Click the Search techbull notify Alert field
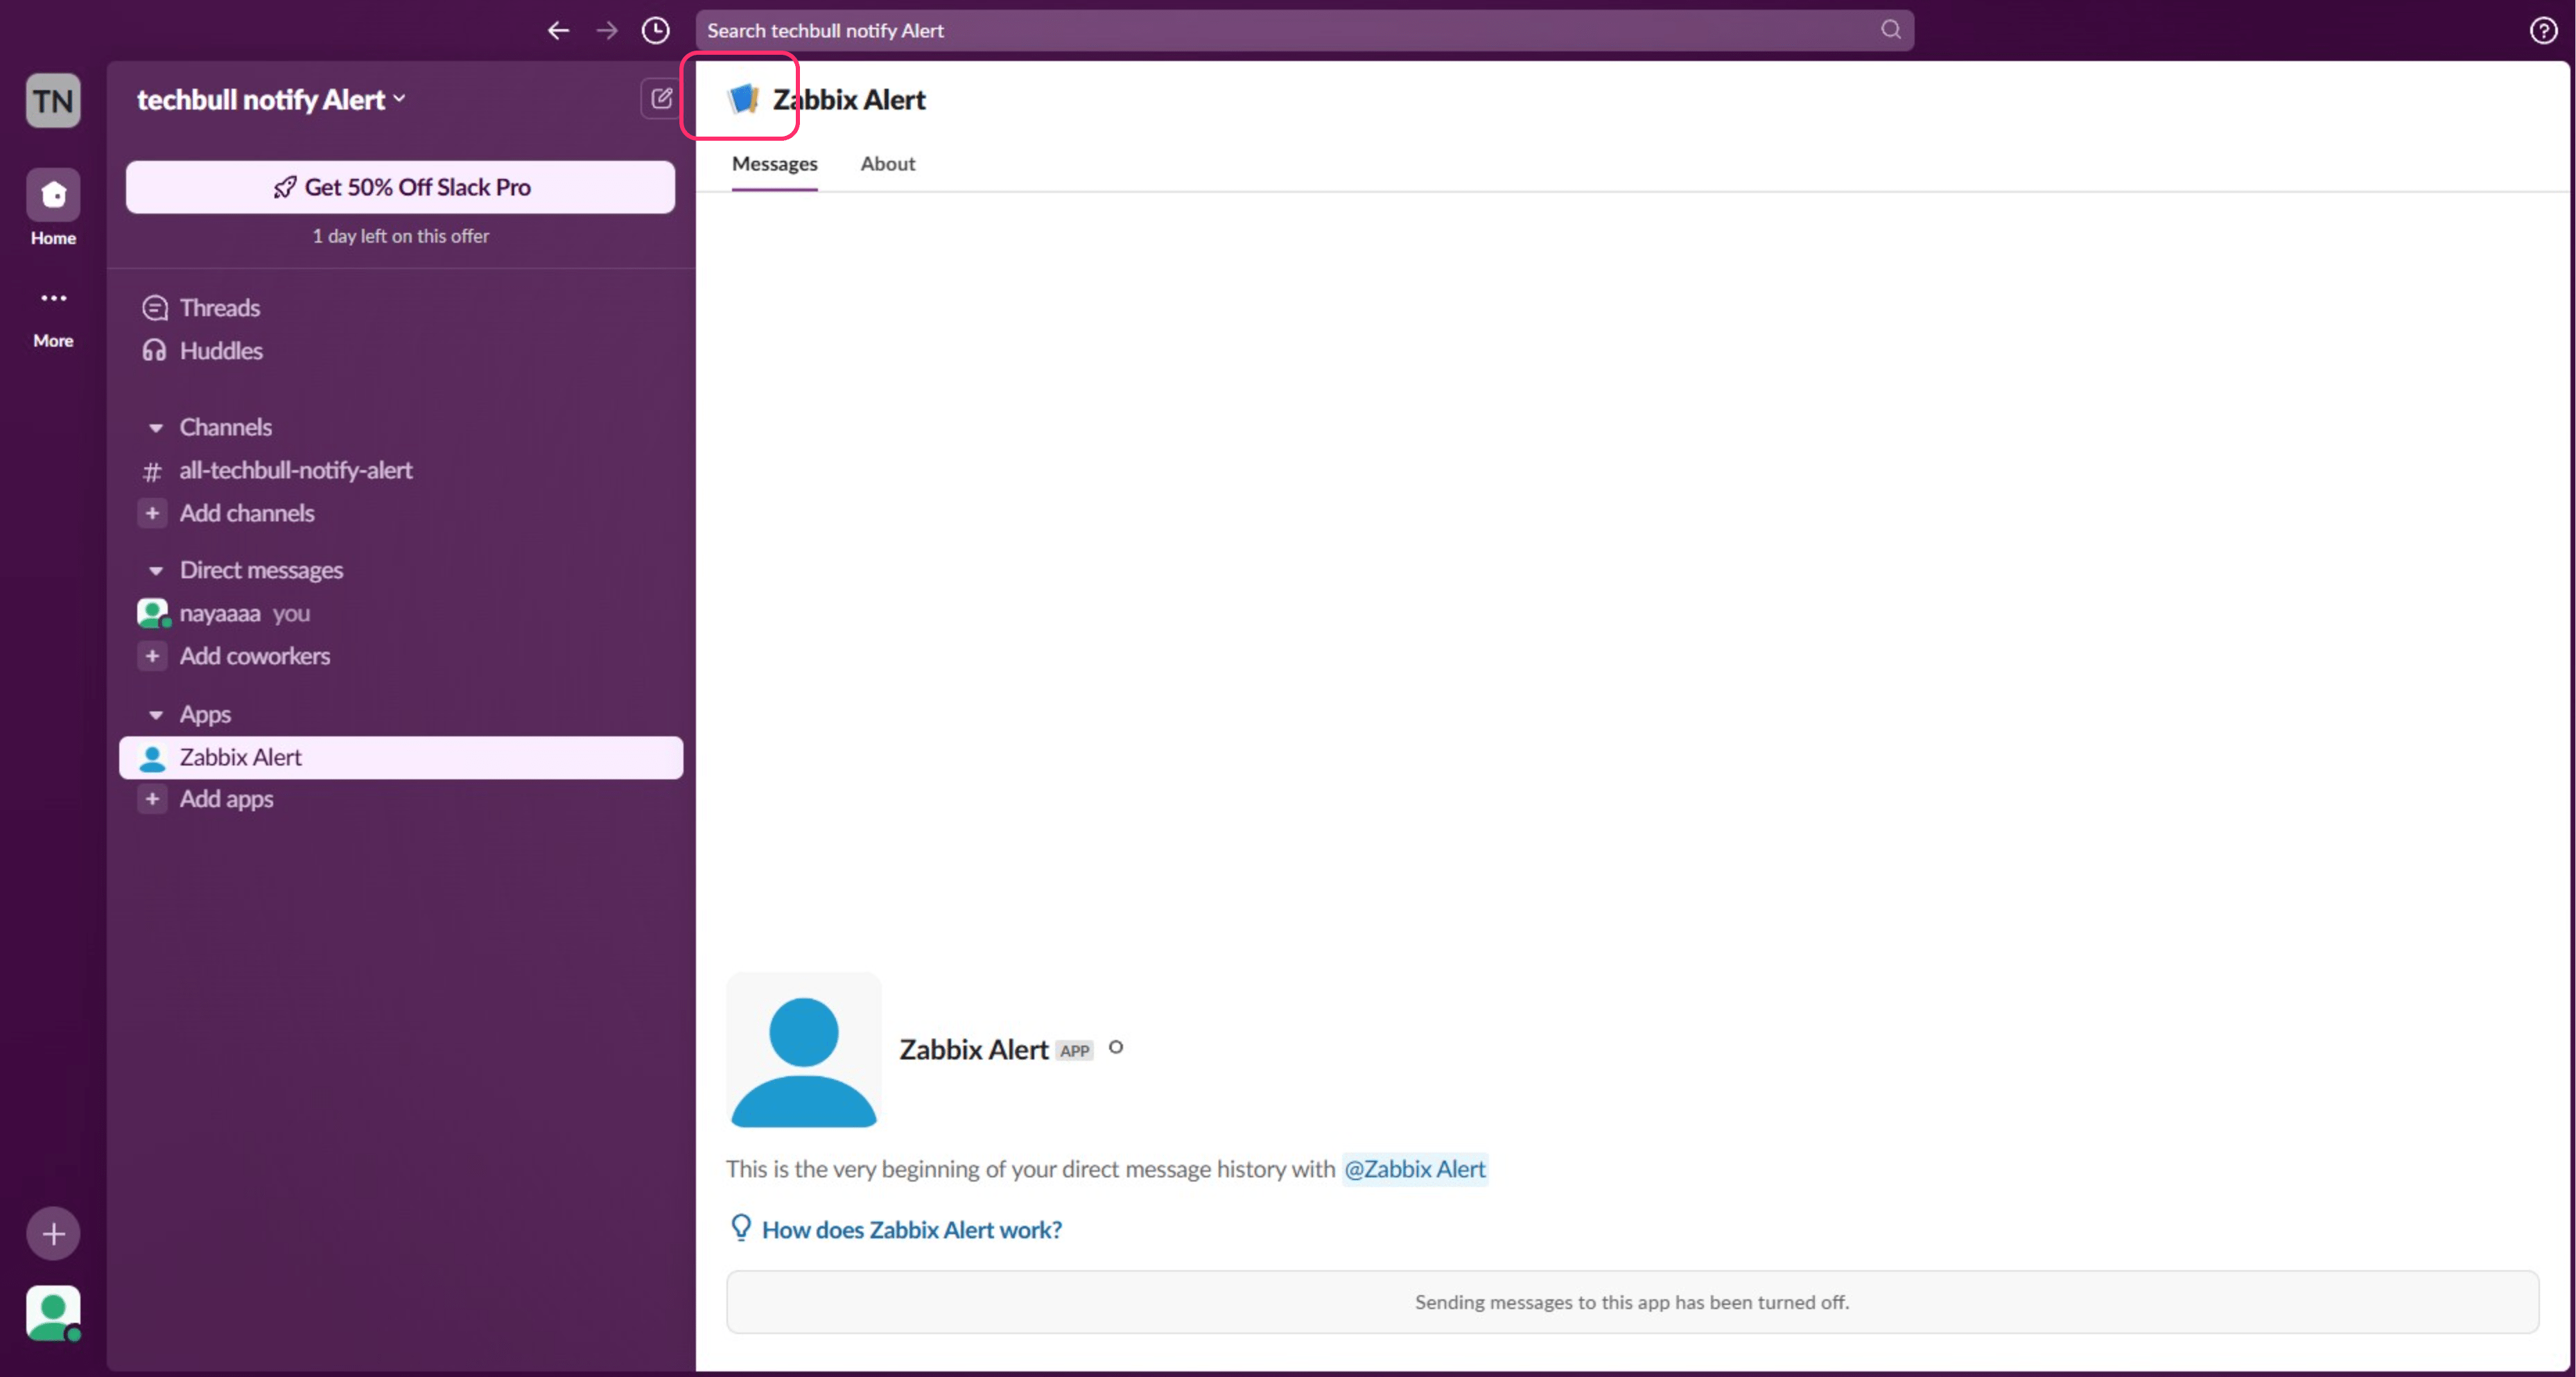This screenshot has width=2576, height=1377. [1290, 30]
